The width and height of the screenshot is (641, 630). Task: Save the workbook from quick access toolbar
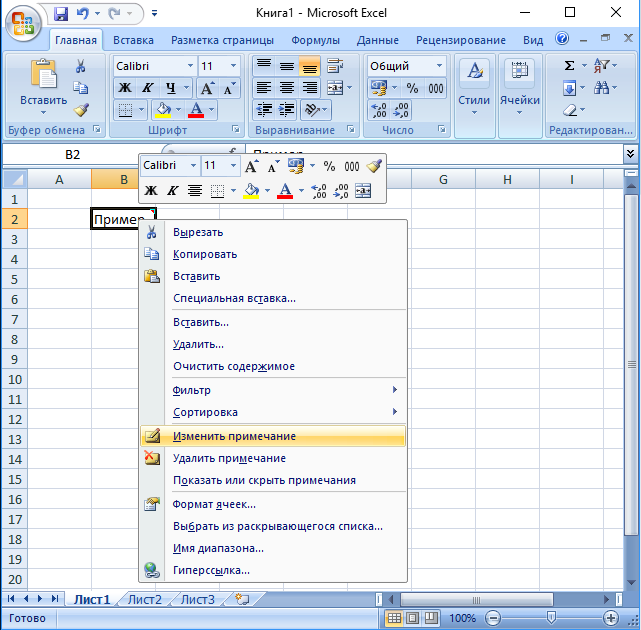point(61,13)
